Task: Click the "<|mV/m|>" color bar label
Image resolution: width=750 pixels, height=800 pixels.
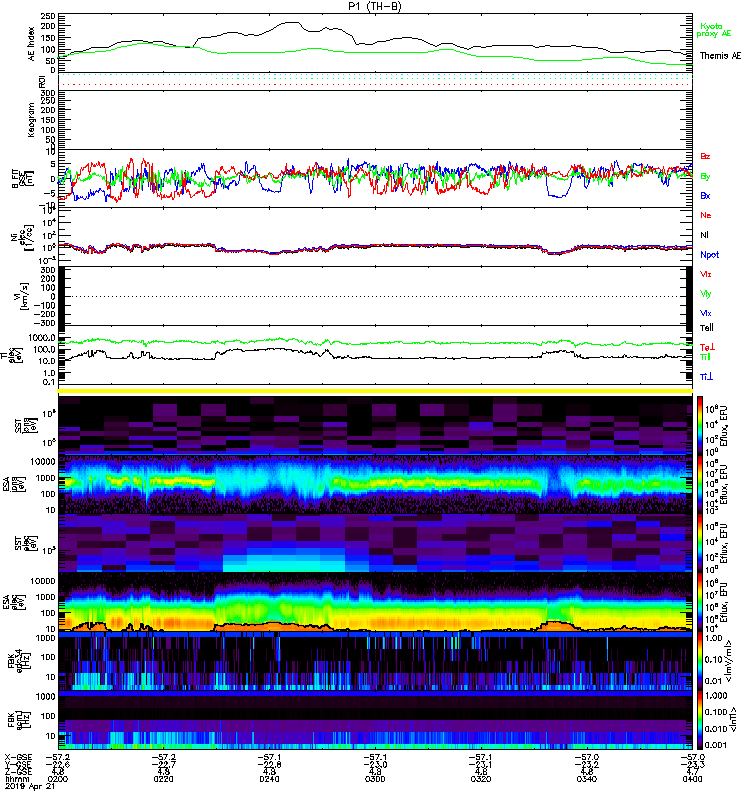Action: click(x=729, y=661)
